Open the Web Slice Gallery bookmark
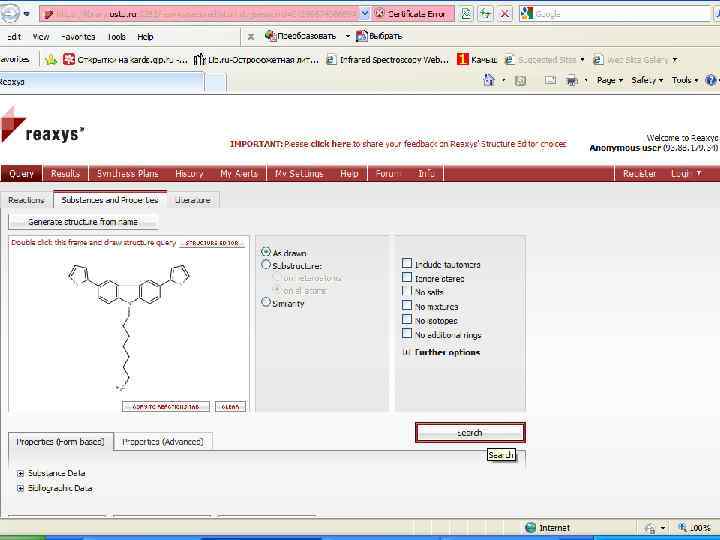This screenshot has width=720, height=540. click(635, 60)
